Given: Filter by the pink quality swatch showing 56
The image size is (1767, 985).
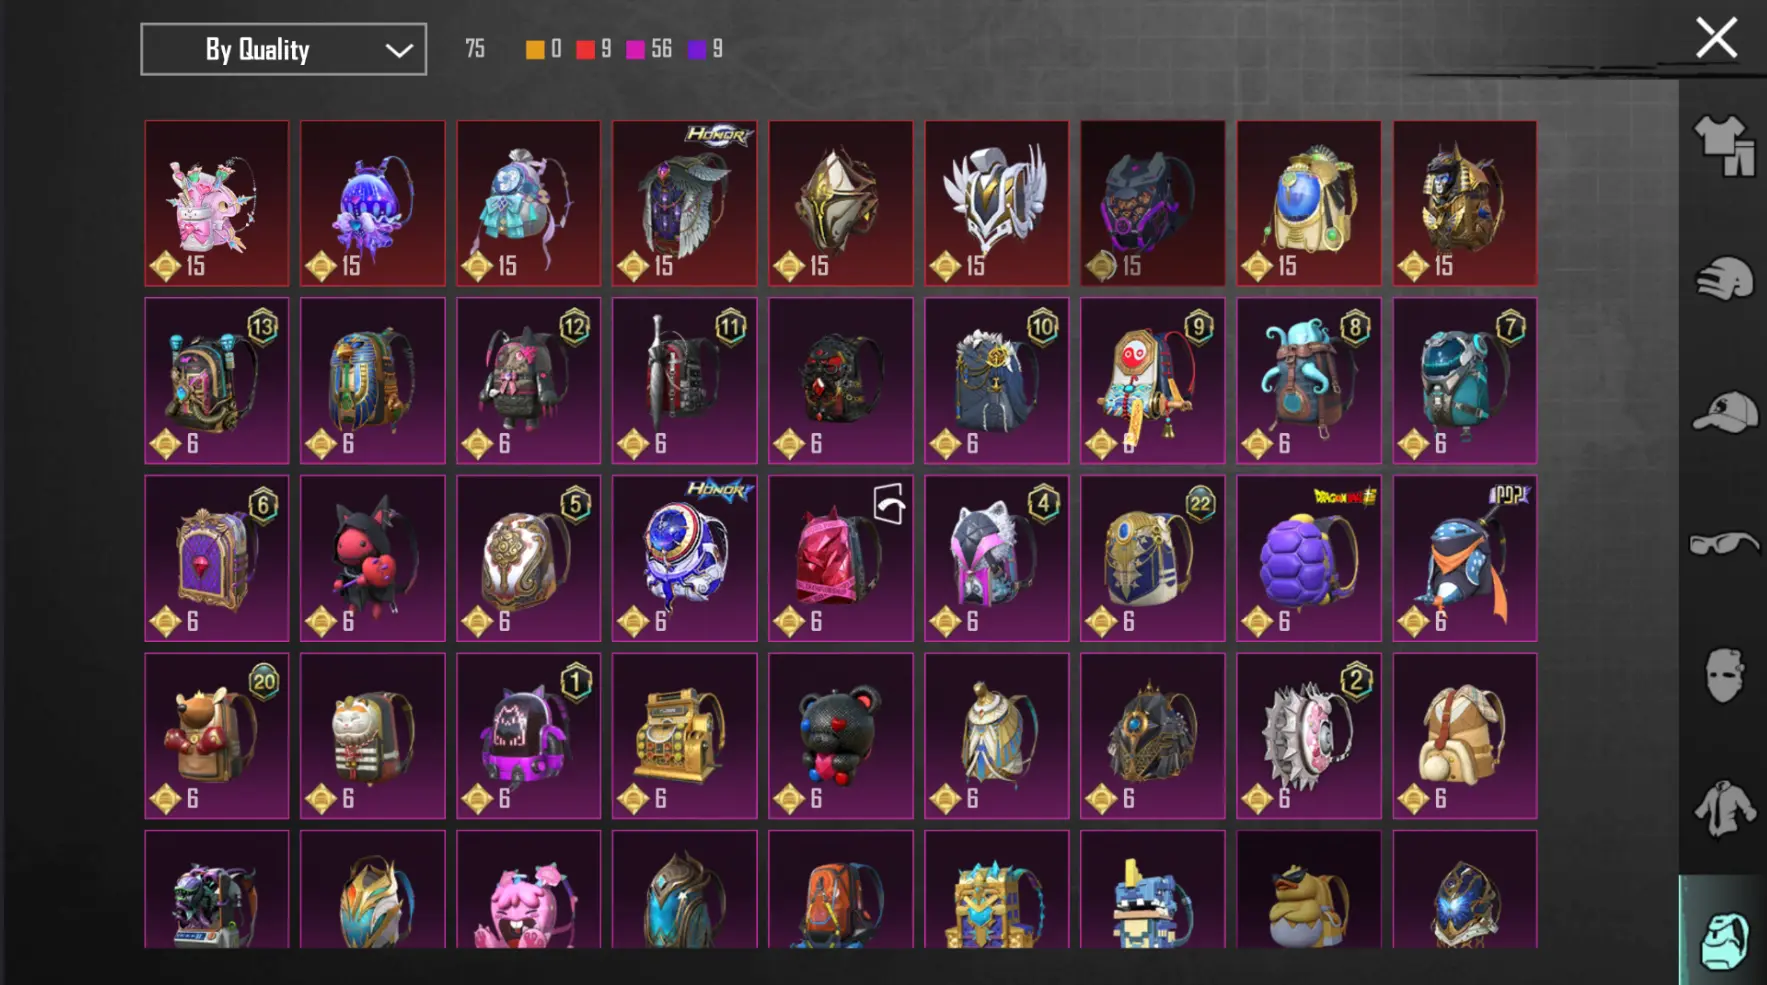Looking at the screenshot, I should tap(635, 49).
